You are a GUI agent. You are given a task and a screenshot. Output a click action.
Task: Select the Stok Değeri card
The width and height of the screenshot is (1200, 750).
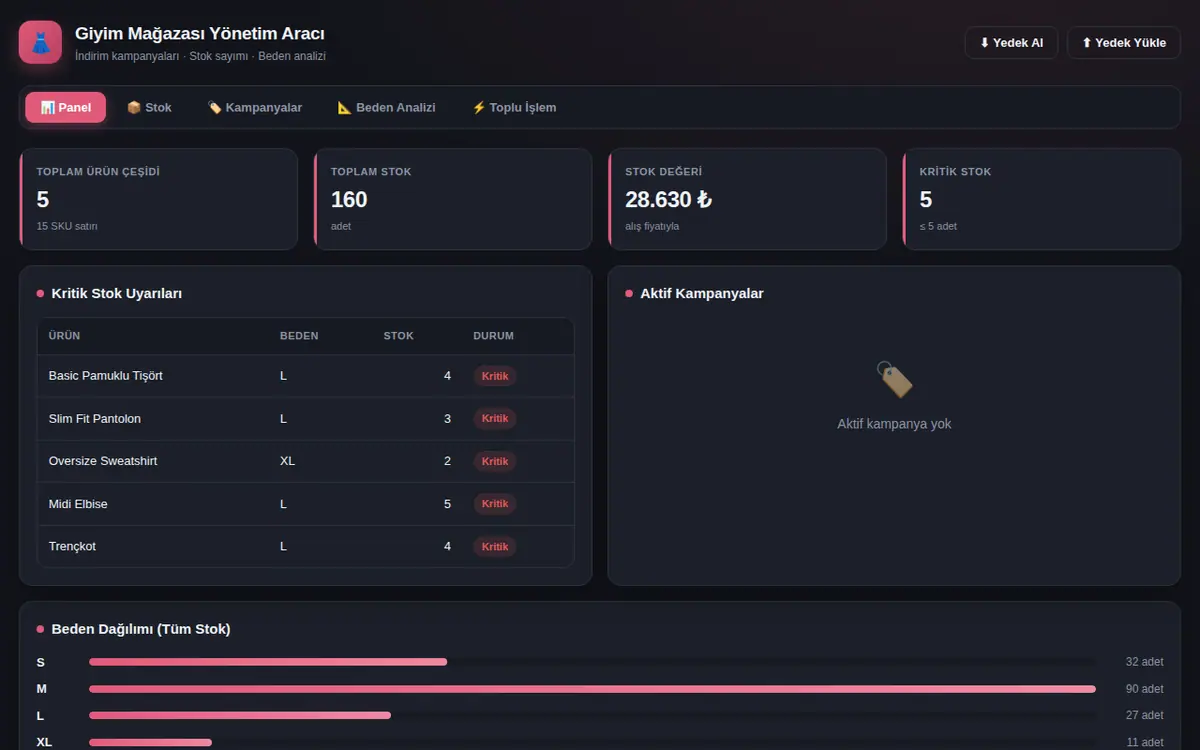[x=747, y=199]
